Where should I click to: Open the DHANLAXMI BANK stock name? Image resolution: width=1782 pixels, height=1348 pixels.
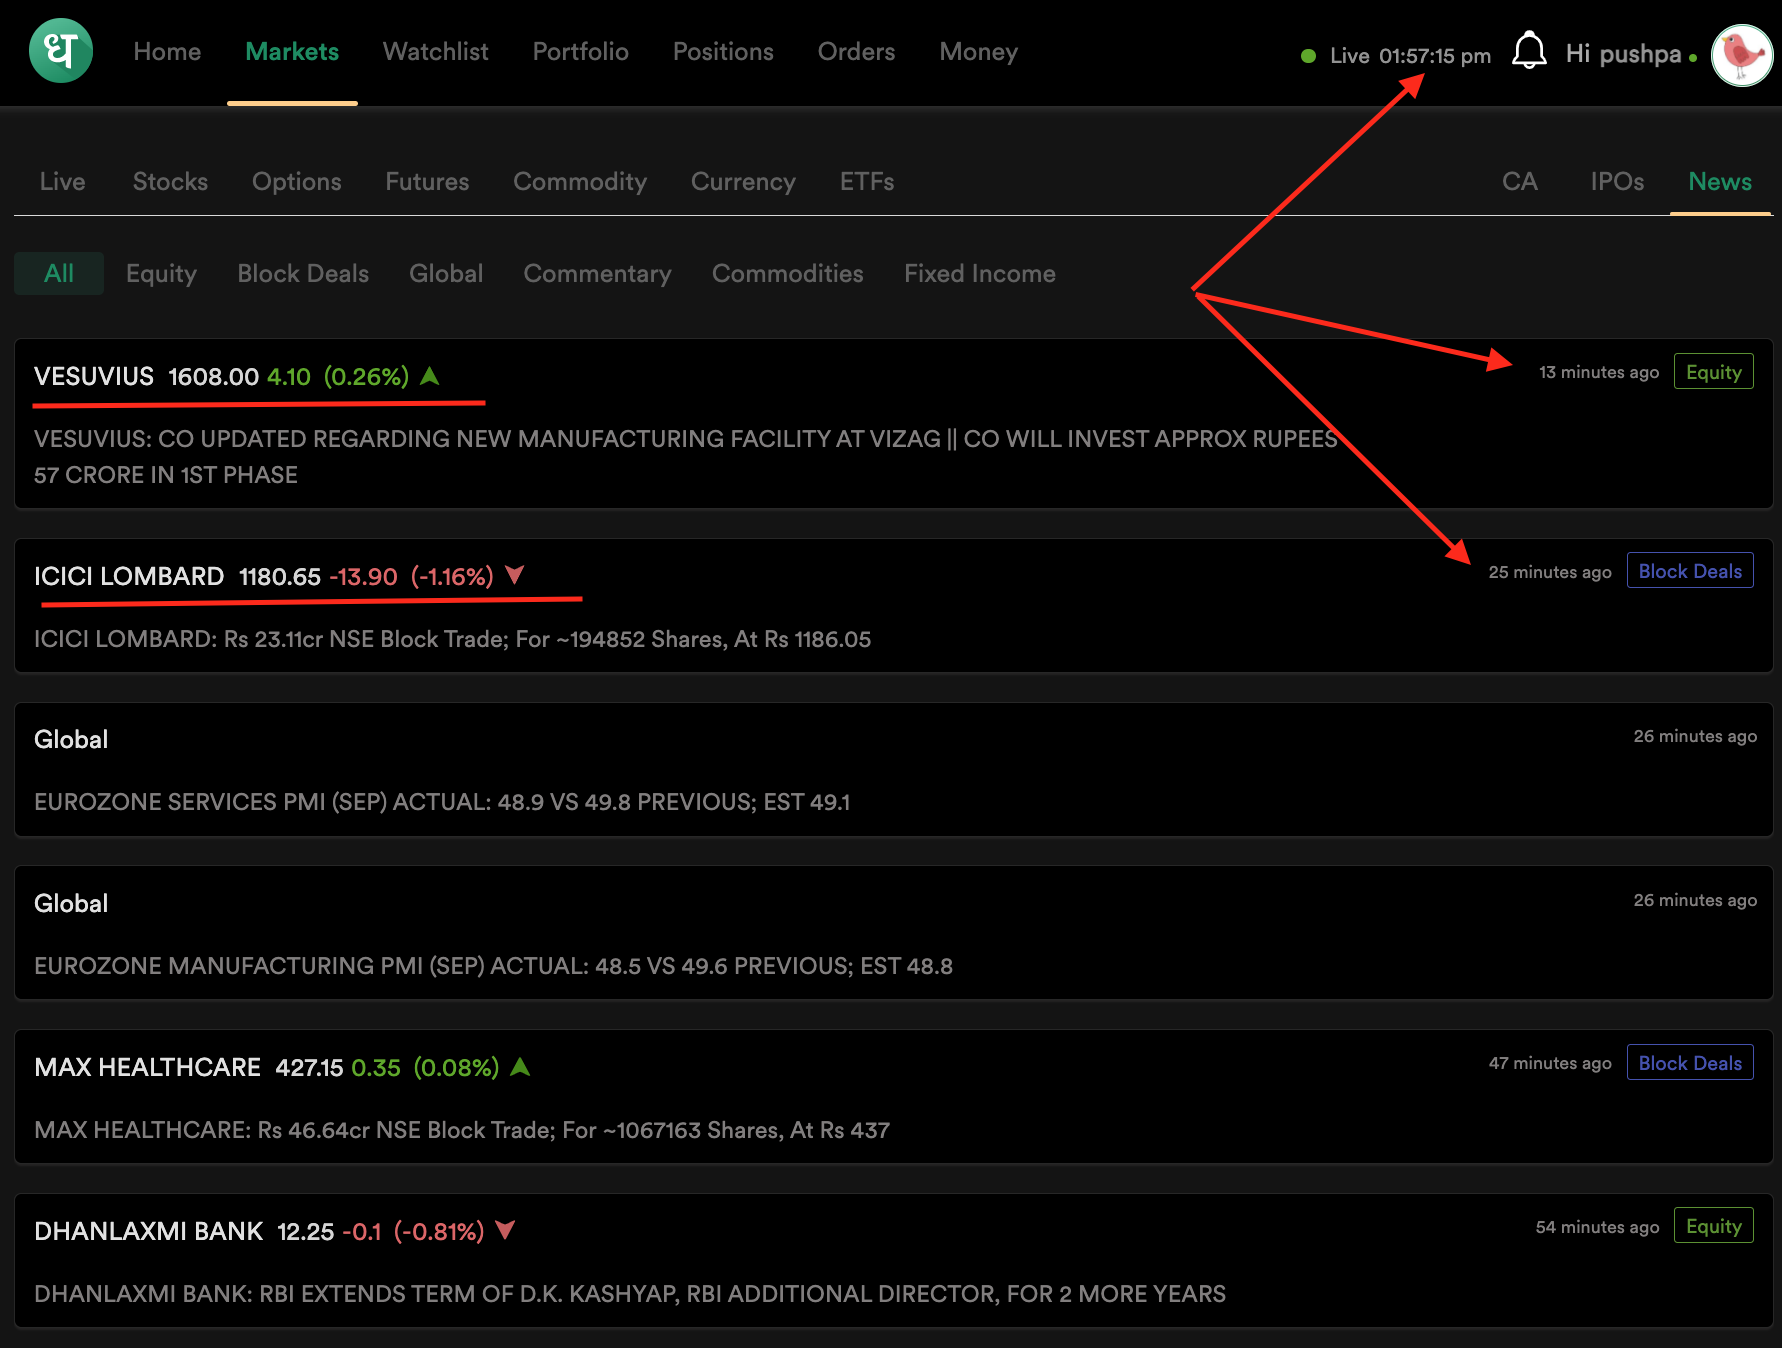click(149, 1231)
